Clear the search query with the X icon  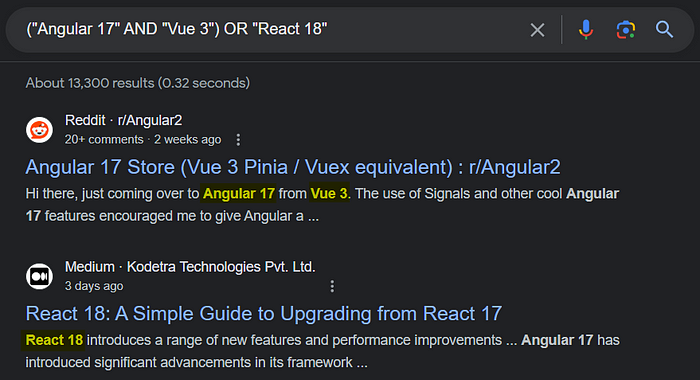(x=537, y=30)
